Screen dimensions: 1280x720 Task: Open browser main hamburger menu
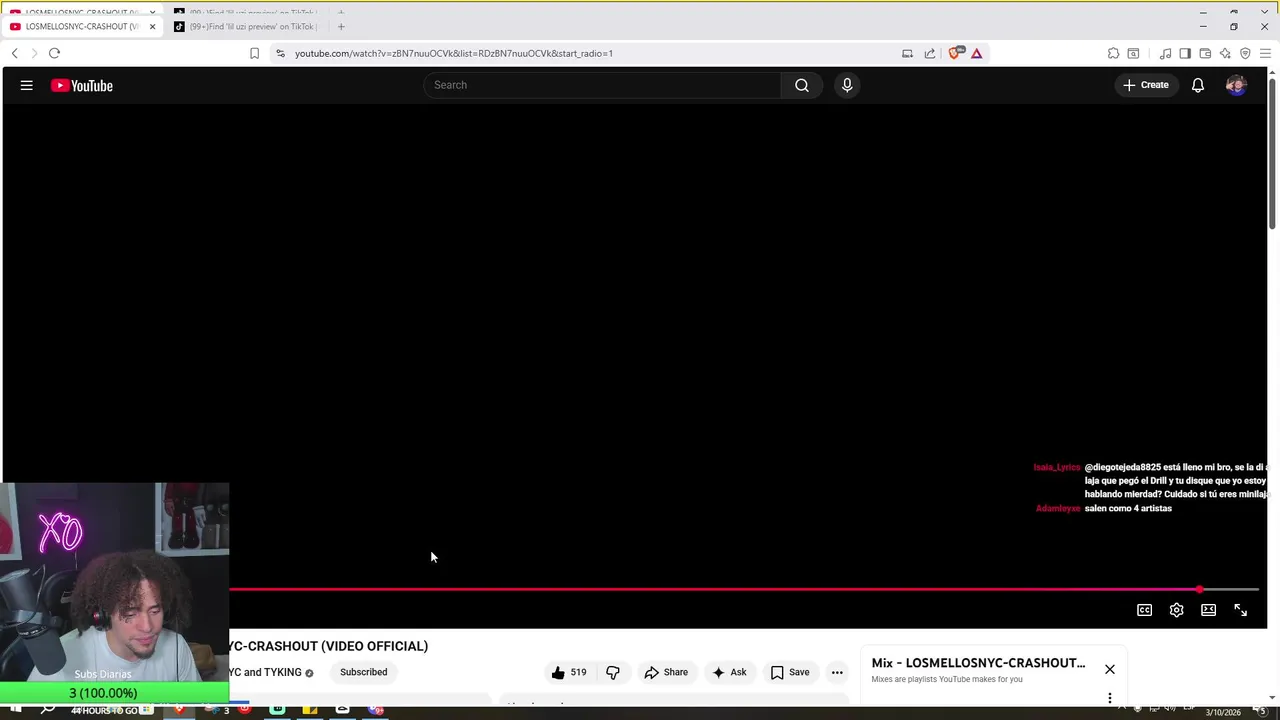1265,53
